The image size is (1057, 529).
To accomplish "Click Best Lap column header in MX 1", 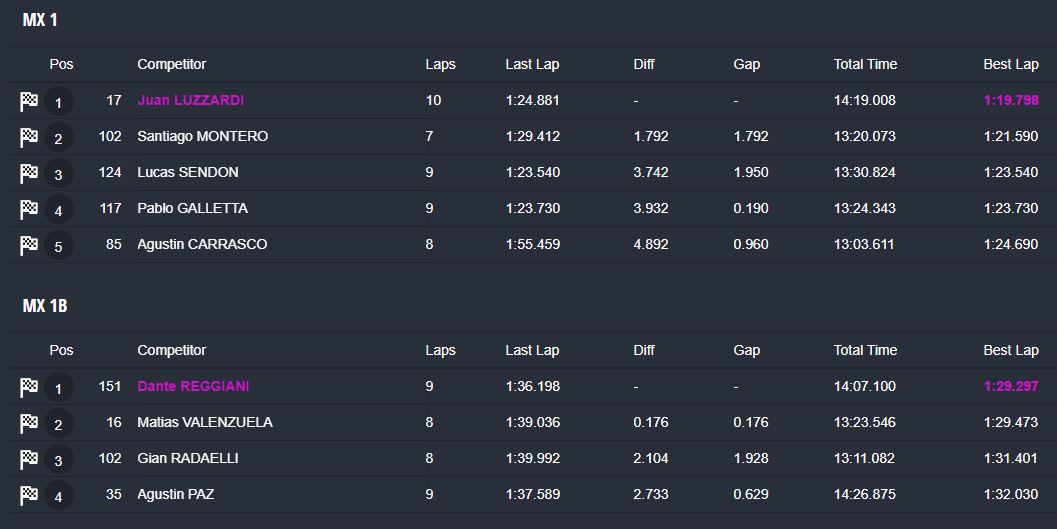I will point(1010,64).
